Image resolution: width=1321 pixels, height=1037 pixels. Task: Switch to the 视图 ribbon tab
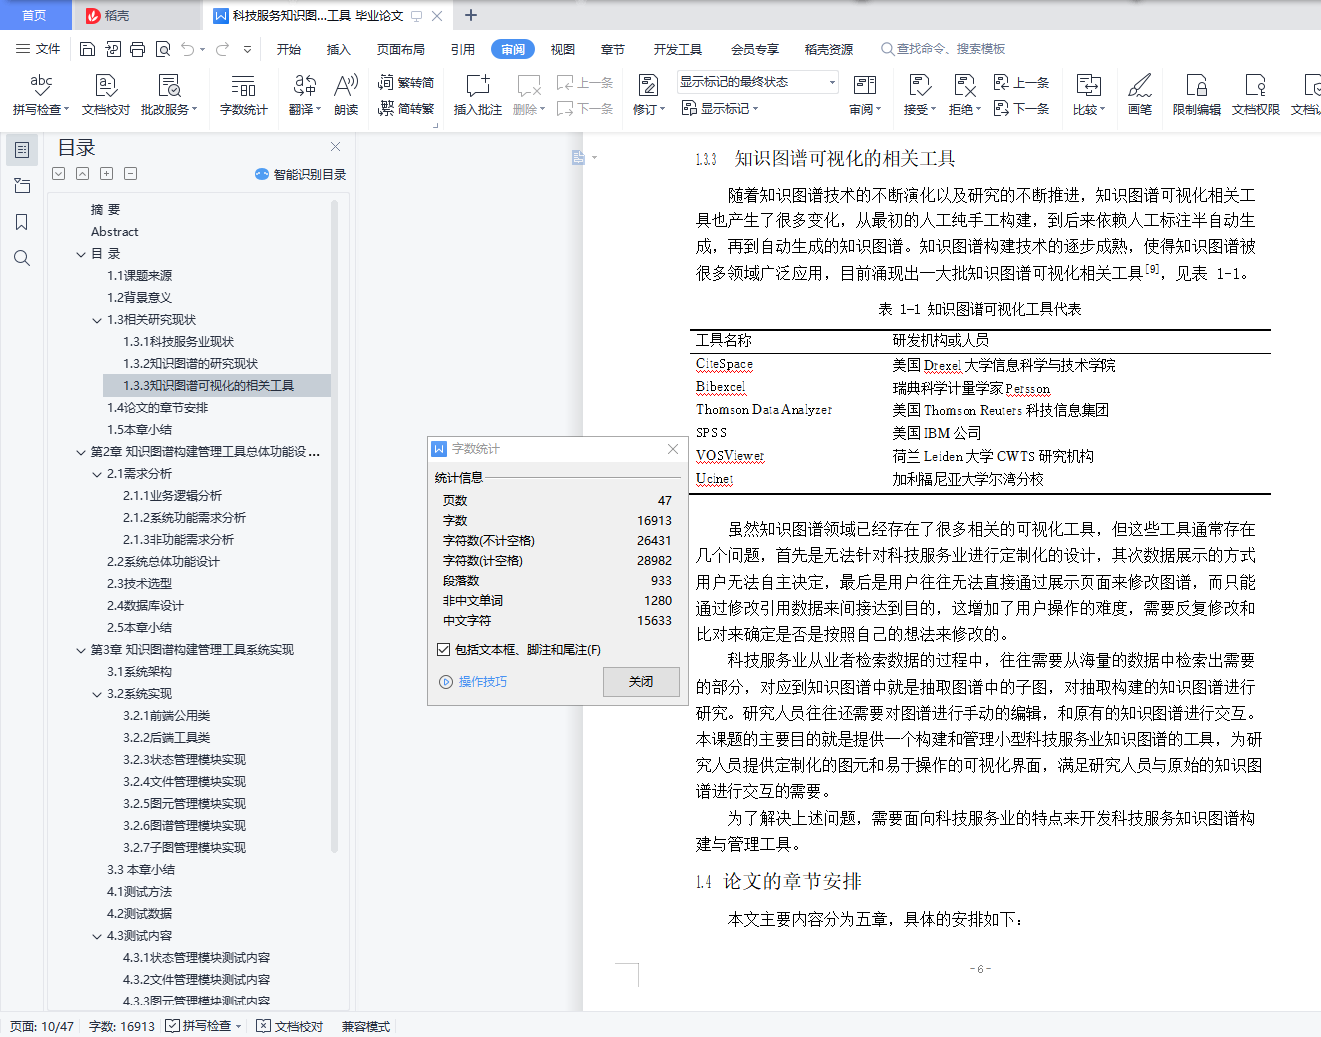click(563, 49)
